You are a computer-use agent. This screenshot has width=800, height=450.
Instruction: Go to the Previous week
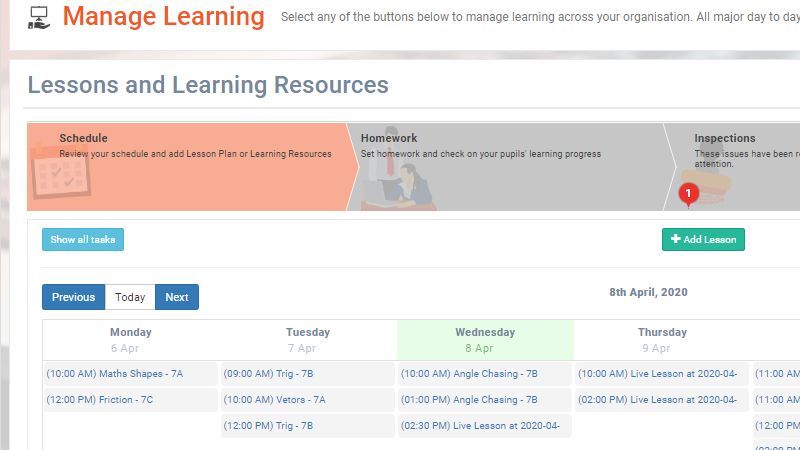[x=73, y=297]
